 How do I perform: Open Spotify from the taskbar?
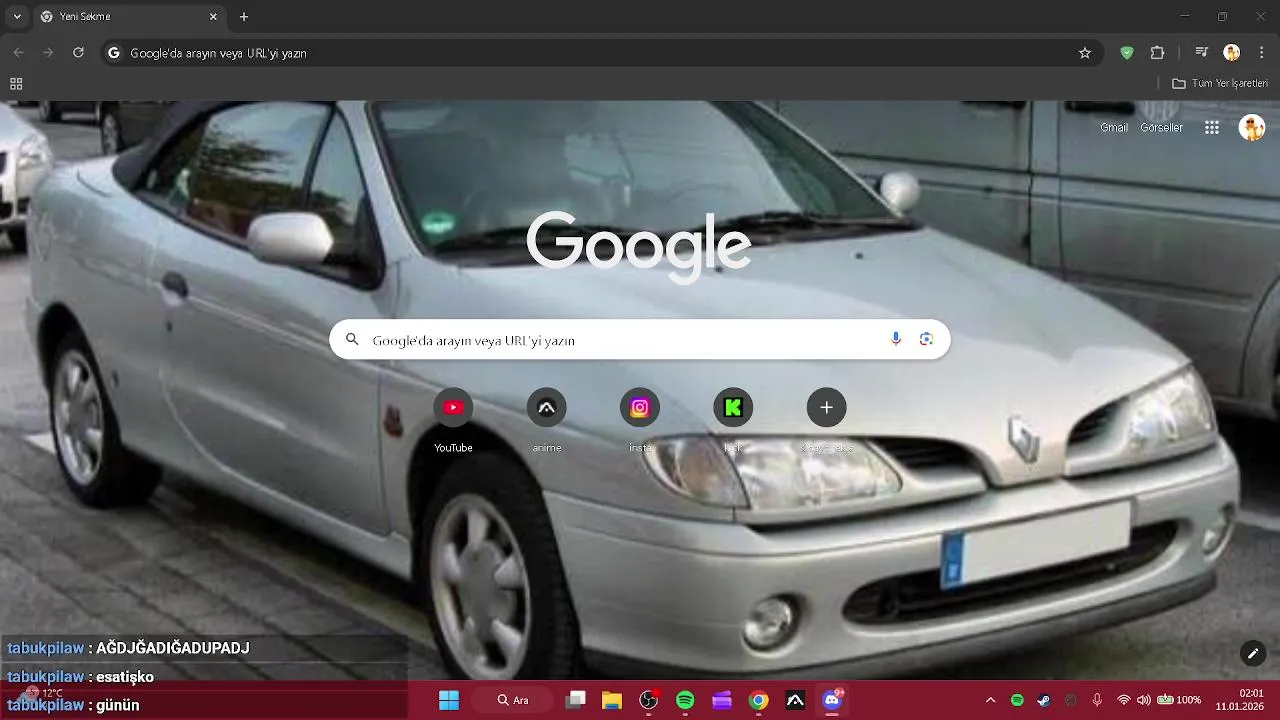[x=685, y=700]
